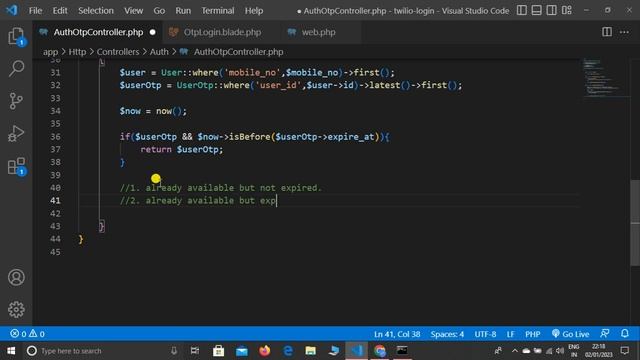
Task: Click comment '//1. already available but not expired.'
Action: (x=221, y=188)
